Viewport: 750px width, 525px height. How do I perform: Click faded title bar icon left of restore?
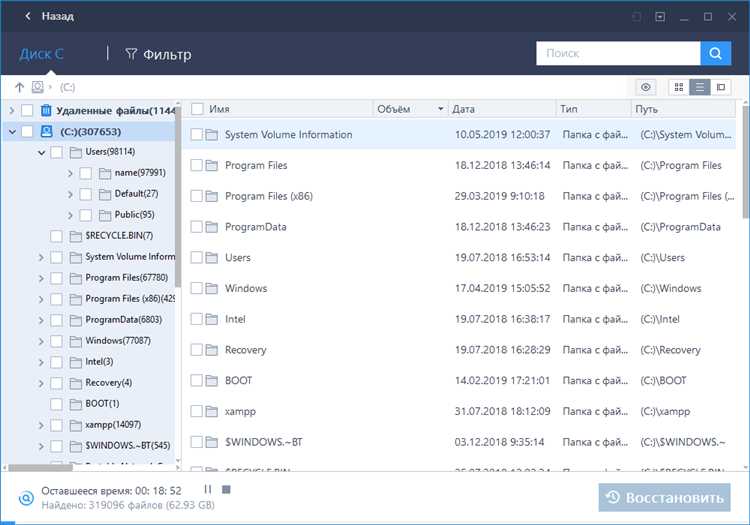tap(636, 17)
